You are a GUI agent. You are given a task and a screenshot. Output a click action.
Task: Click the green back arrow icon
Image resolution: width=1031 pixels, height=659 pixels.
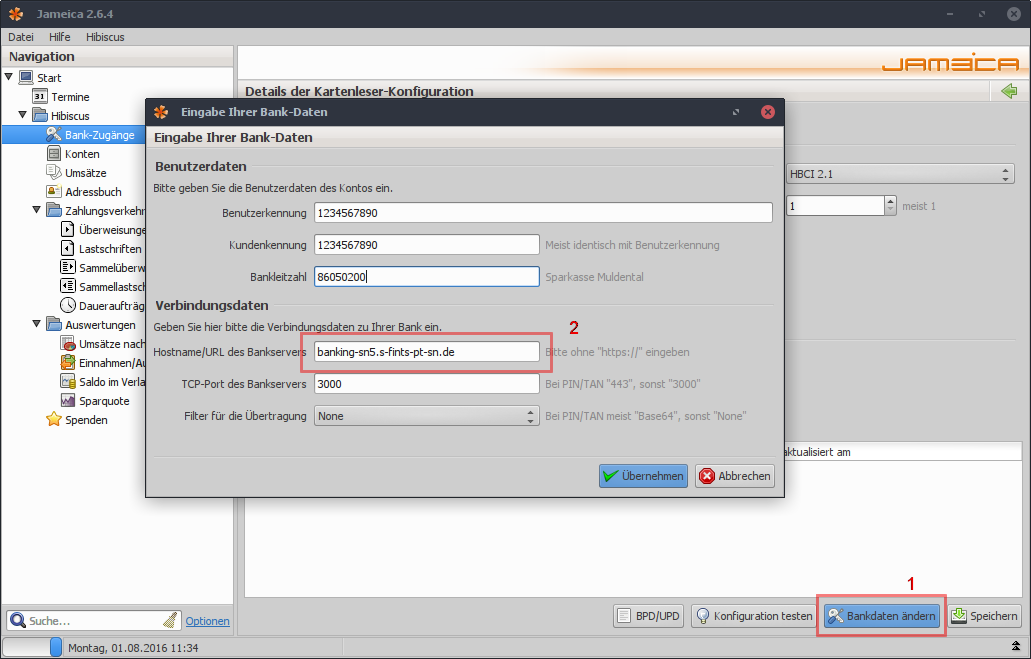[1009, 91]
